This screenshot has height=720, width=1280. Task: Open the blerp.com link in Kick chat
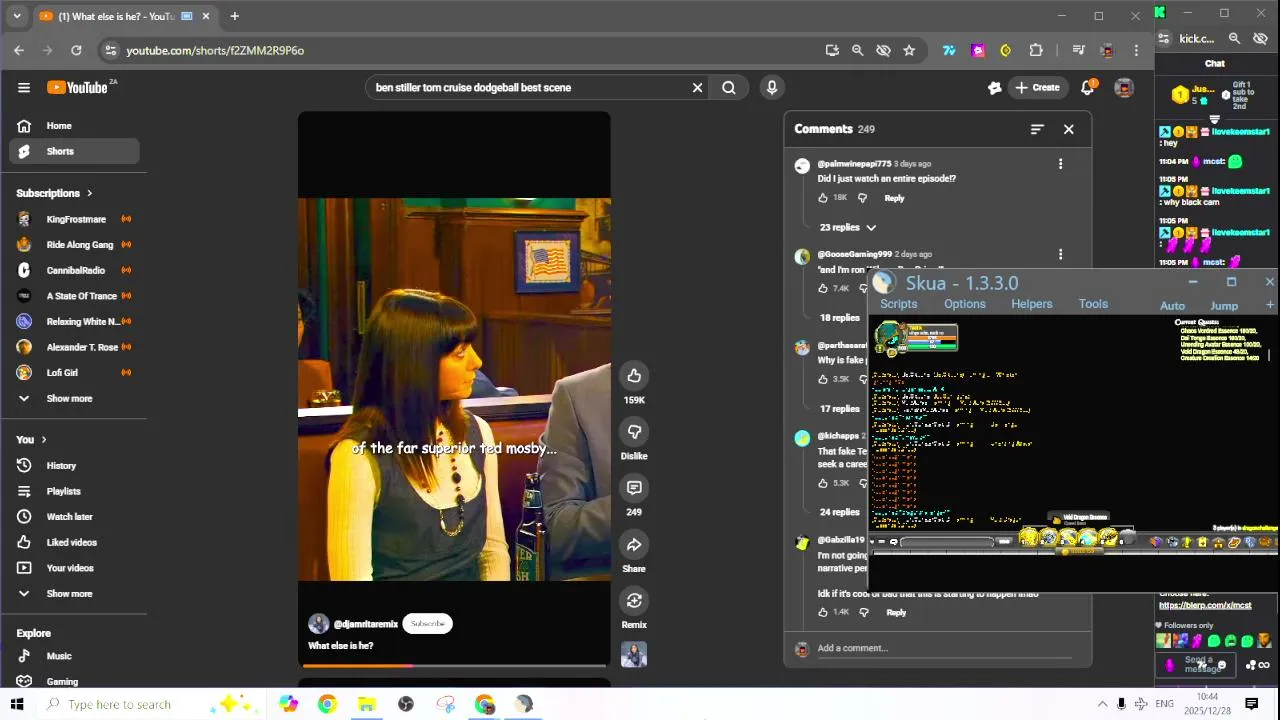point(1205,605)
